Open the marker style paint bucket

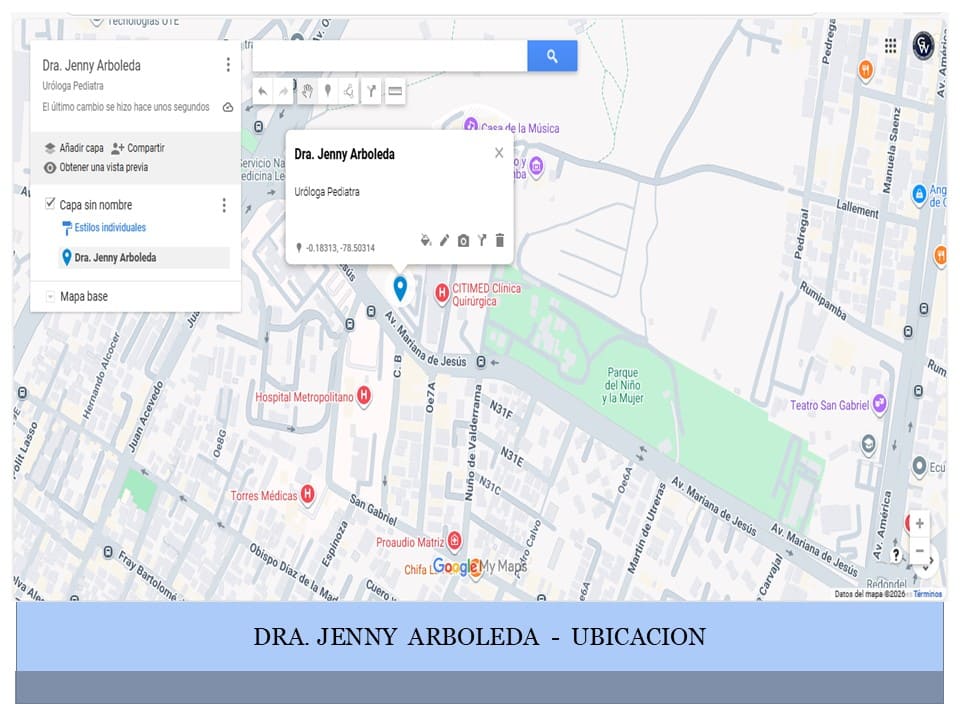[x=426, y=240]
